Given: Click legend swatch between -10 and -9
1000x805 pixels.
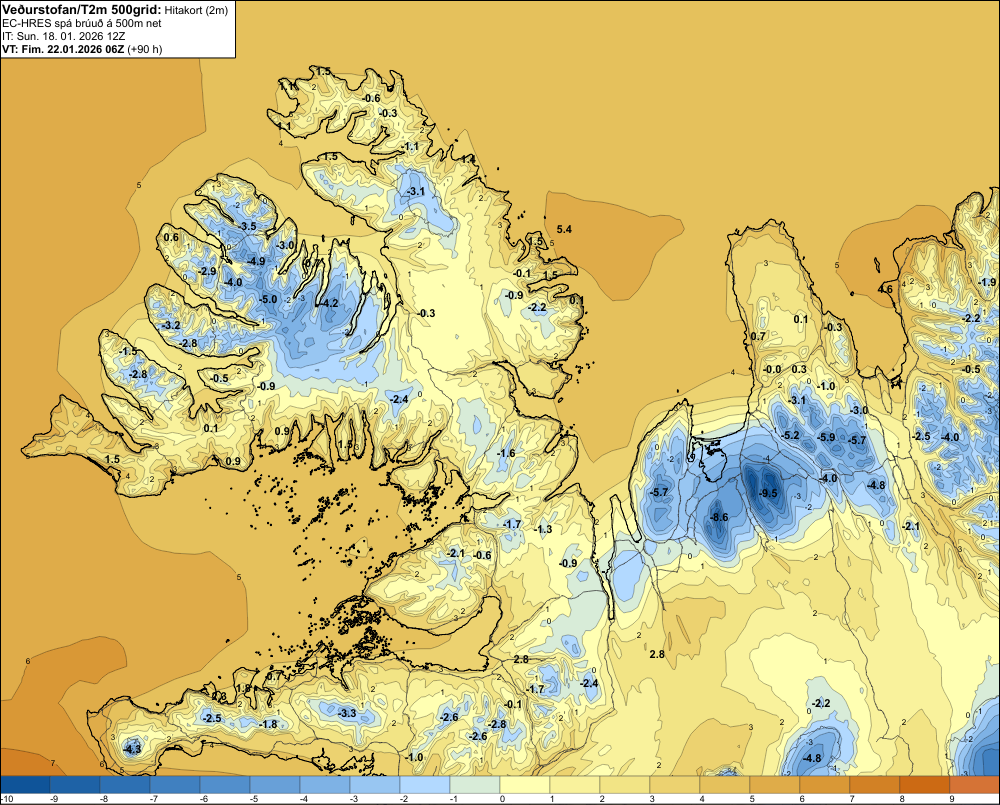Looking at the screenshot, I should pyautogui.click(x=25, y=785).
